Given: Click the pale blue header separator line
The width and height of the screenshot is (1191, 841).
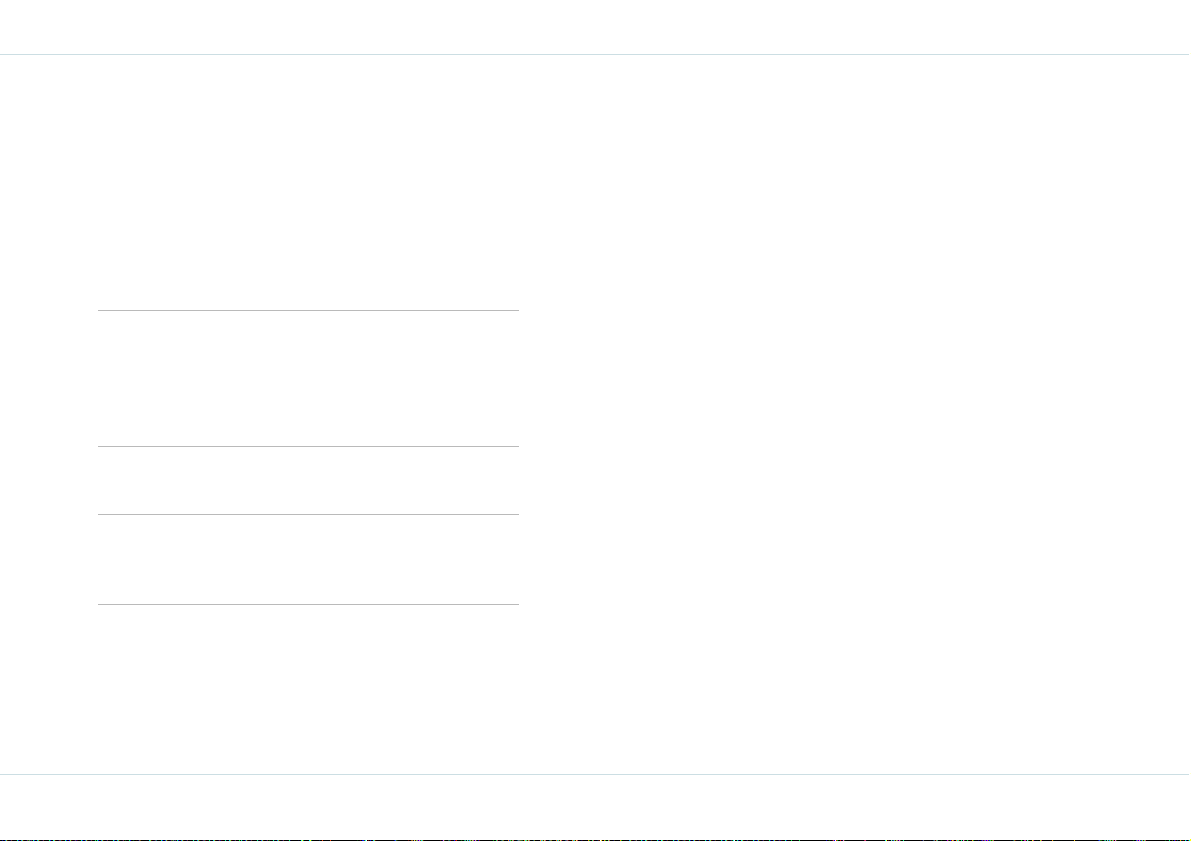Looking at the screenshot, I should point(596,55).
